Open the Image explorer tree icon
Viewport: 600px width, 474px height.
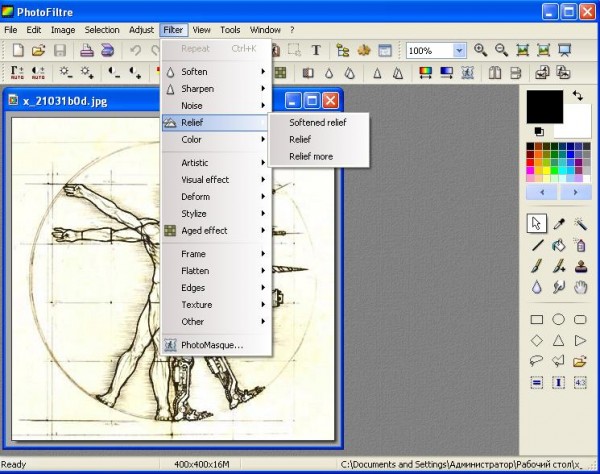point(343,50)
